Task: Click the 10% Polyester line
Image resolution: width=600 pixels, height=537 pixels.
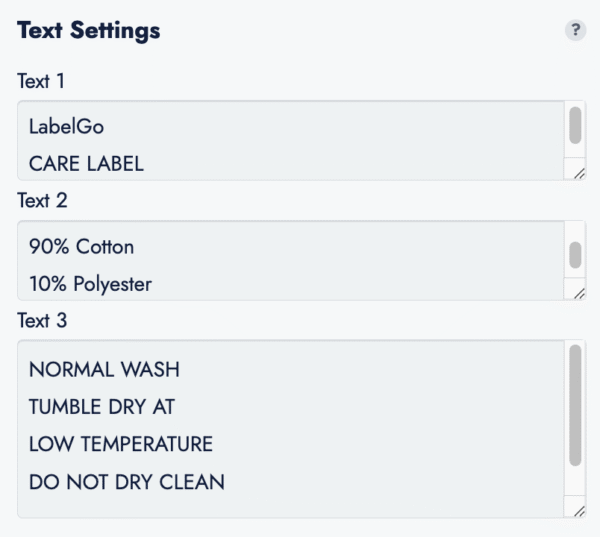Action: coord(90,284)
